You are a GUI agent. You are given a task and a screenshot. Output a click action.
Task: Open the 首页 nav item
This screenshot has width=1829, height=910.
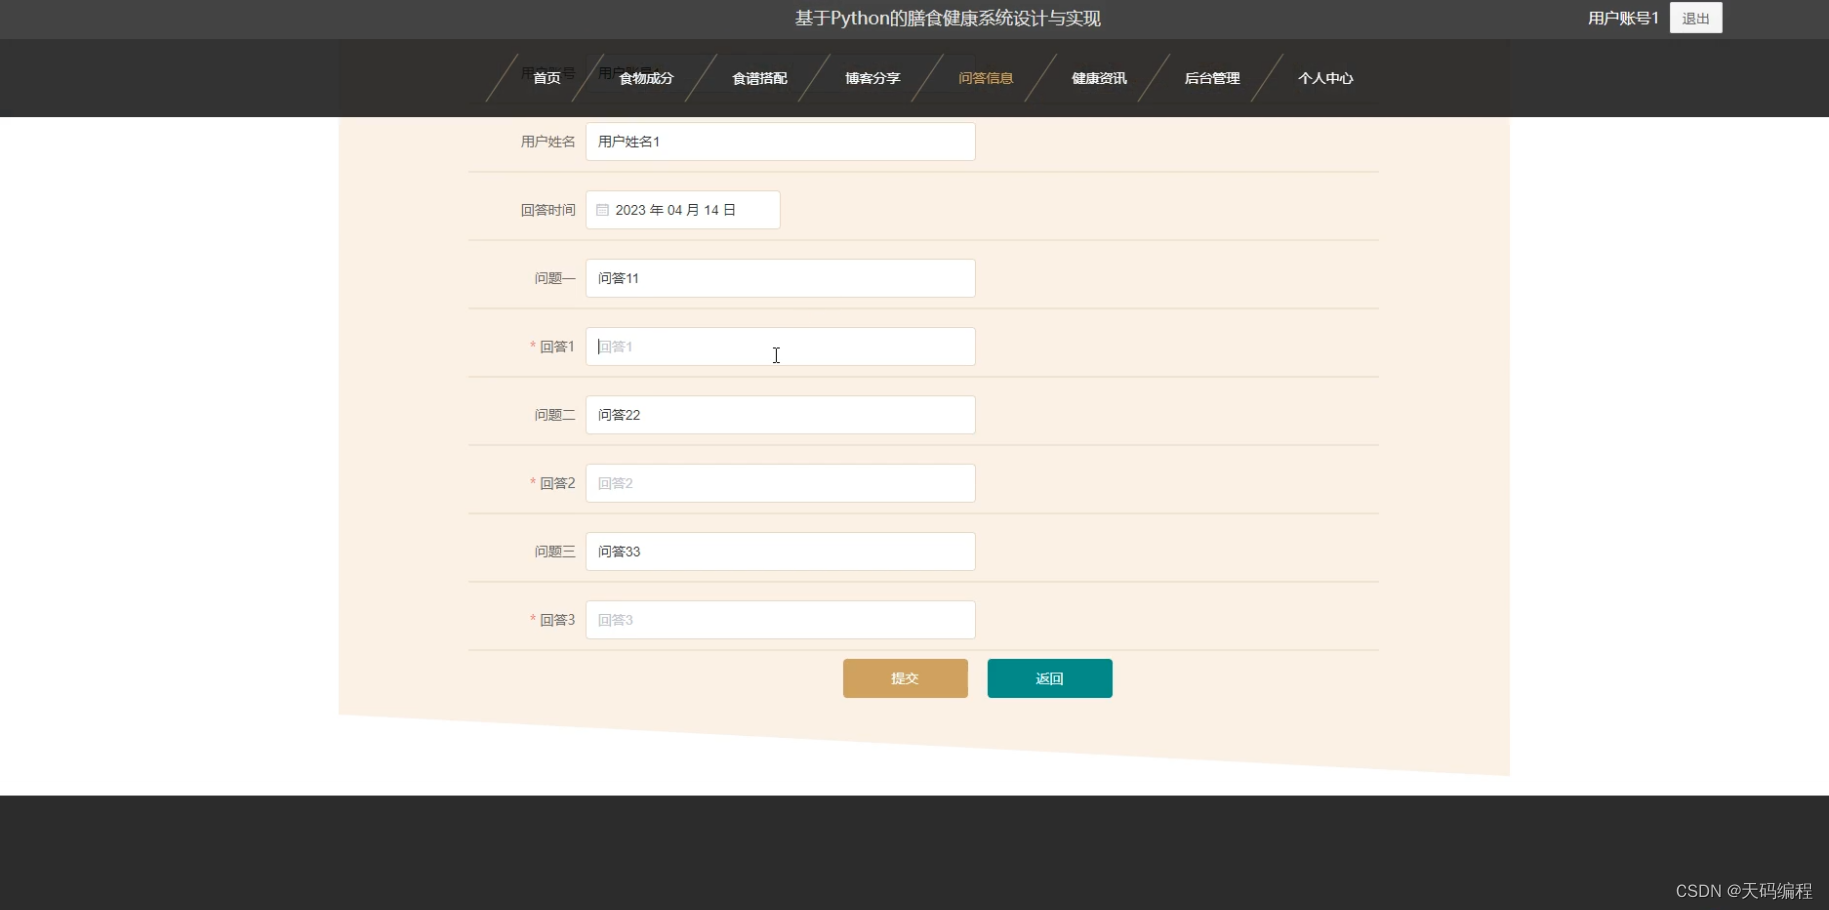(x=547, y=78)
